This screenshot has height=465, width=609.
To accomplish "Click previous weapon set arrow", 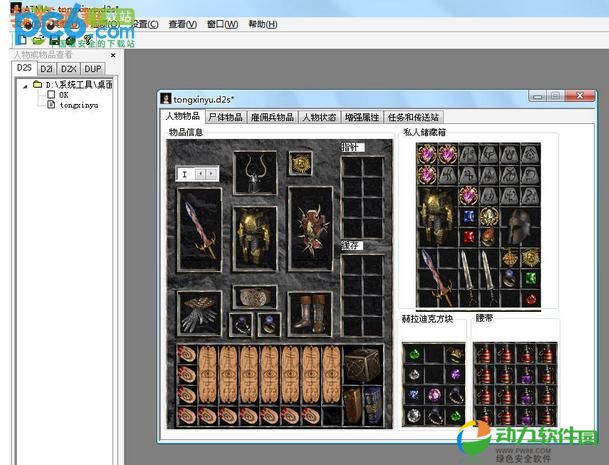I will [200, 174].
